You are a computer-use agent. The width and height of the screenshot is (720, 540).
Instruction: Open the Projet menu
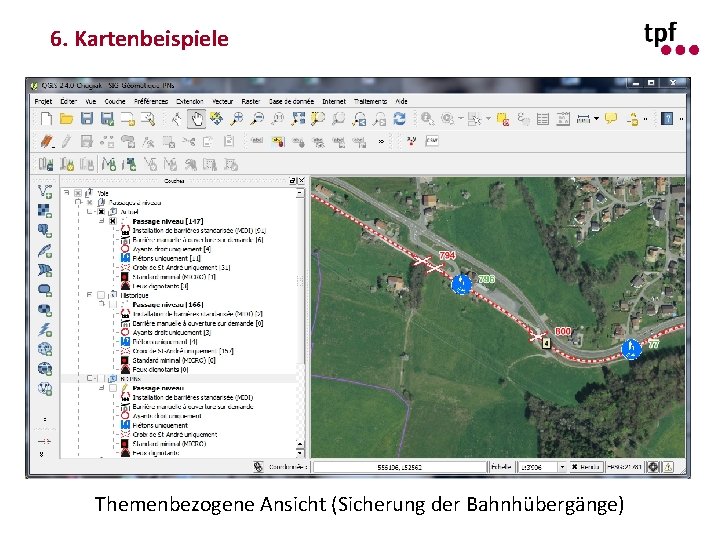tap(44, 101)
